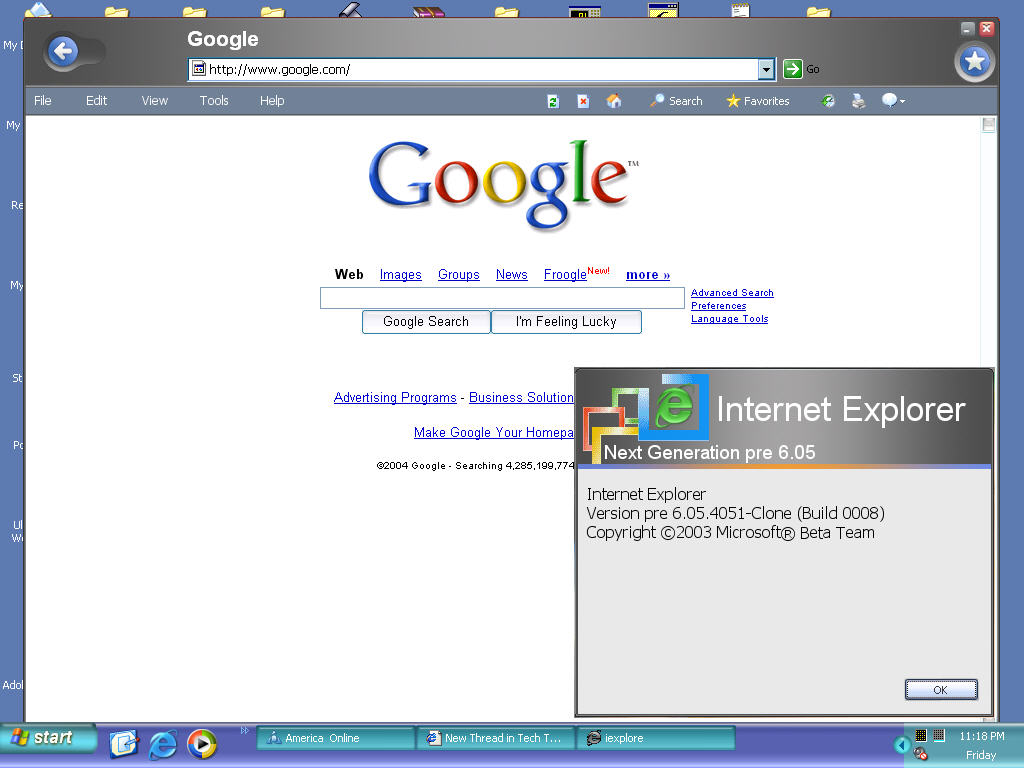The width and height of the screenshot is (1024, 768).
Task: Click the I'm Feeling Lucky button
Action: (566, 322)
